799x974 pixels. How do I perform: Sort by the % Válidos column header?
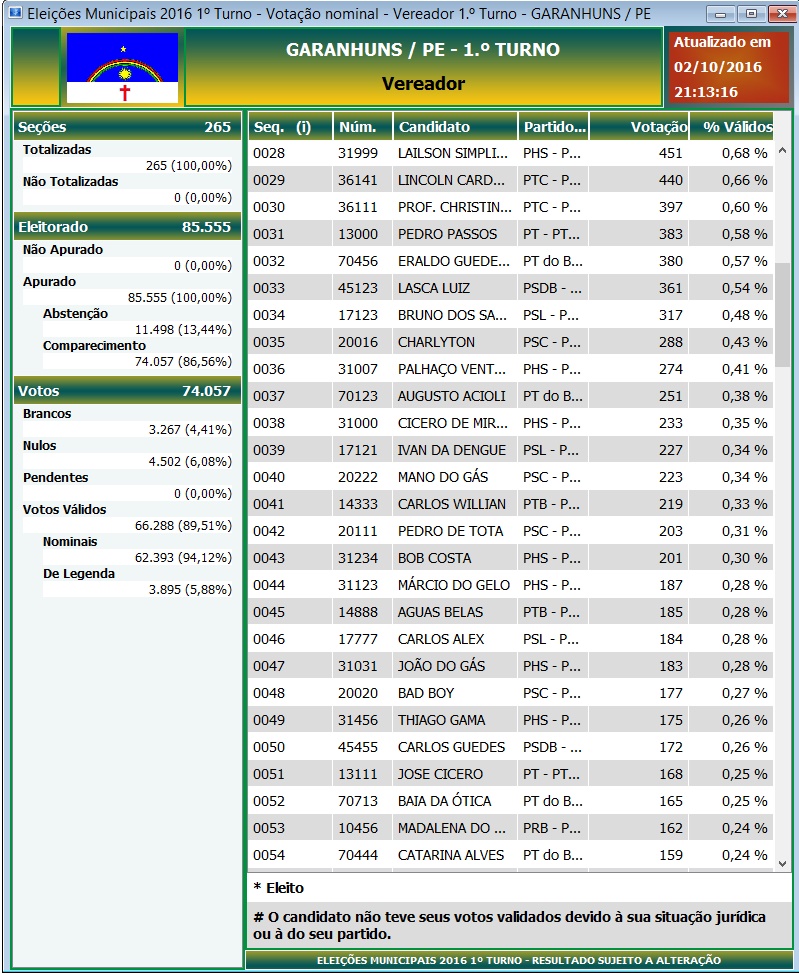pyautogui.click(x=731, y=127)
